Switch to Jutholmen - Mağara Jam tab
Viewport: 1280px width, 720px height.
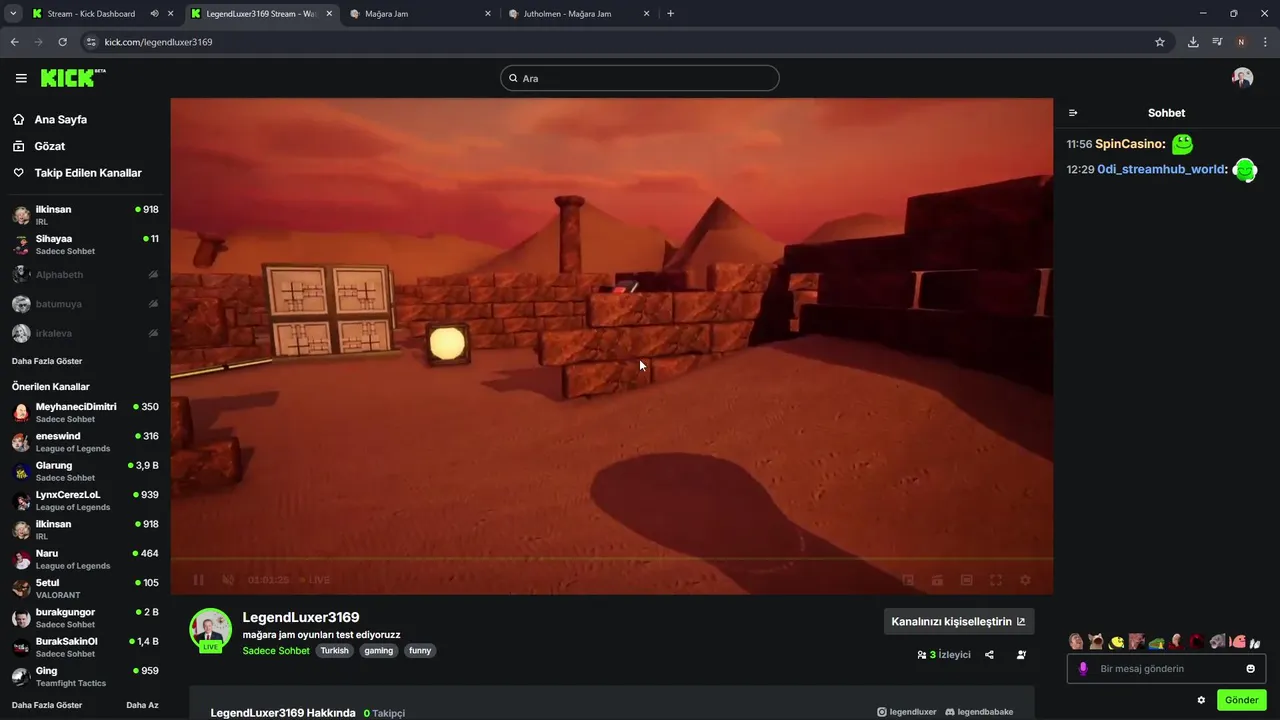[x=578, y=14]
